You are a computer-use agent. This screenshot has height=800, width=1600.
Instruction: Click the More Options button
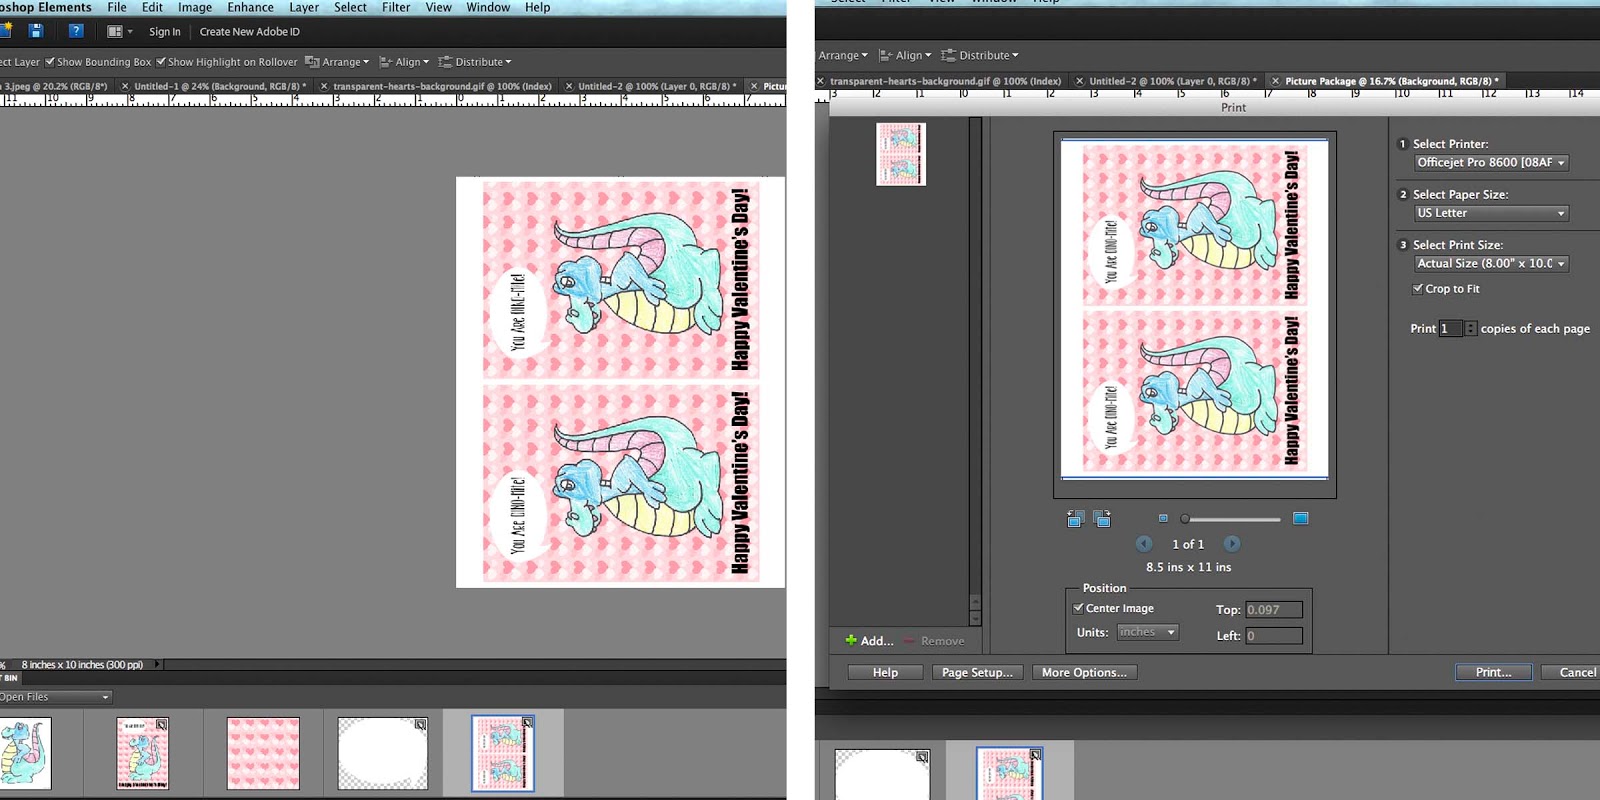[1084, 673]
